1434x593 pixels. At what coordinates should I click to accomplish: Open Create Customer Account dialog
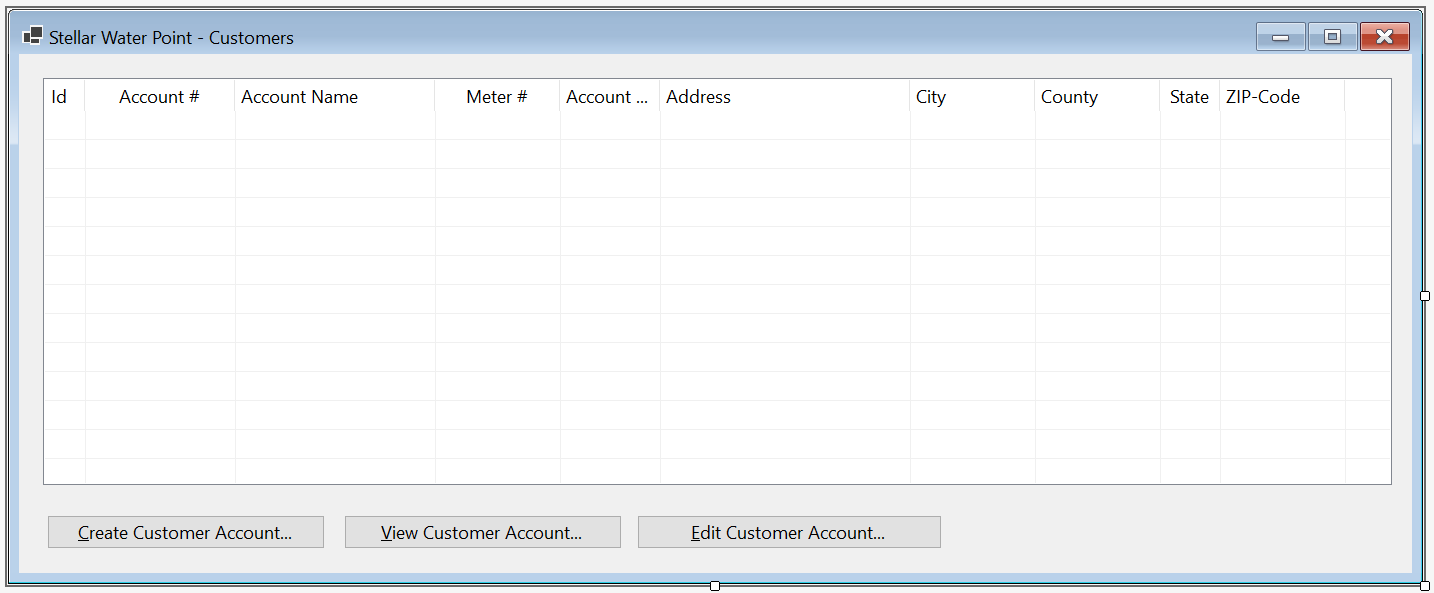(186, 532)
